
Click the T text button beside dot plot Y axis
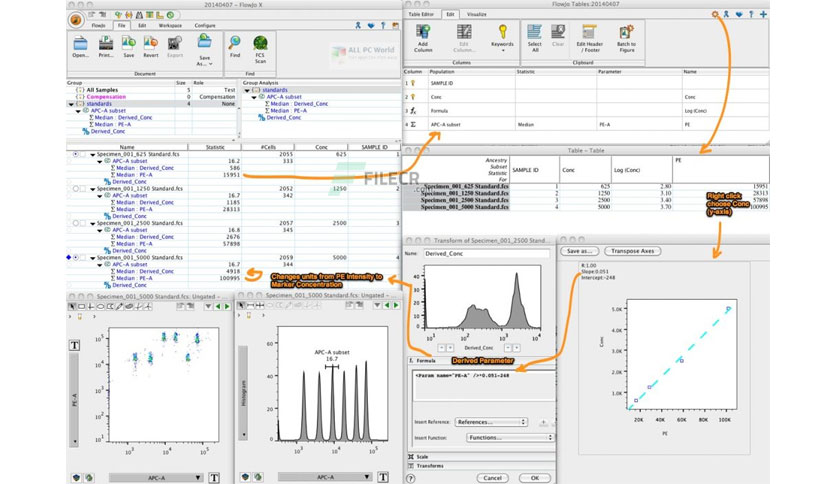coord(75,345)
